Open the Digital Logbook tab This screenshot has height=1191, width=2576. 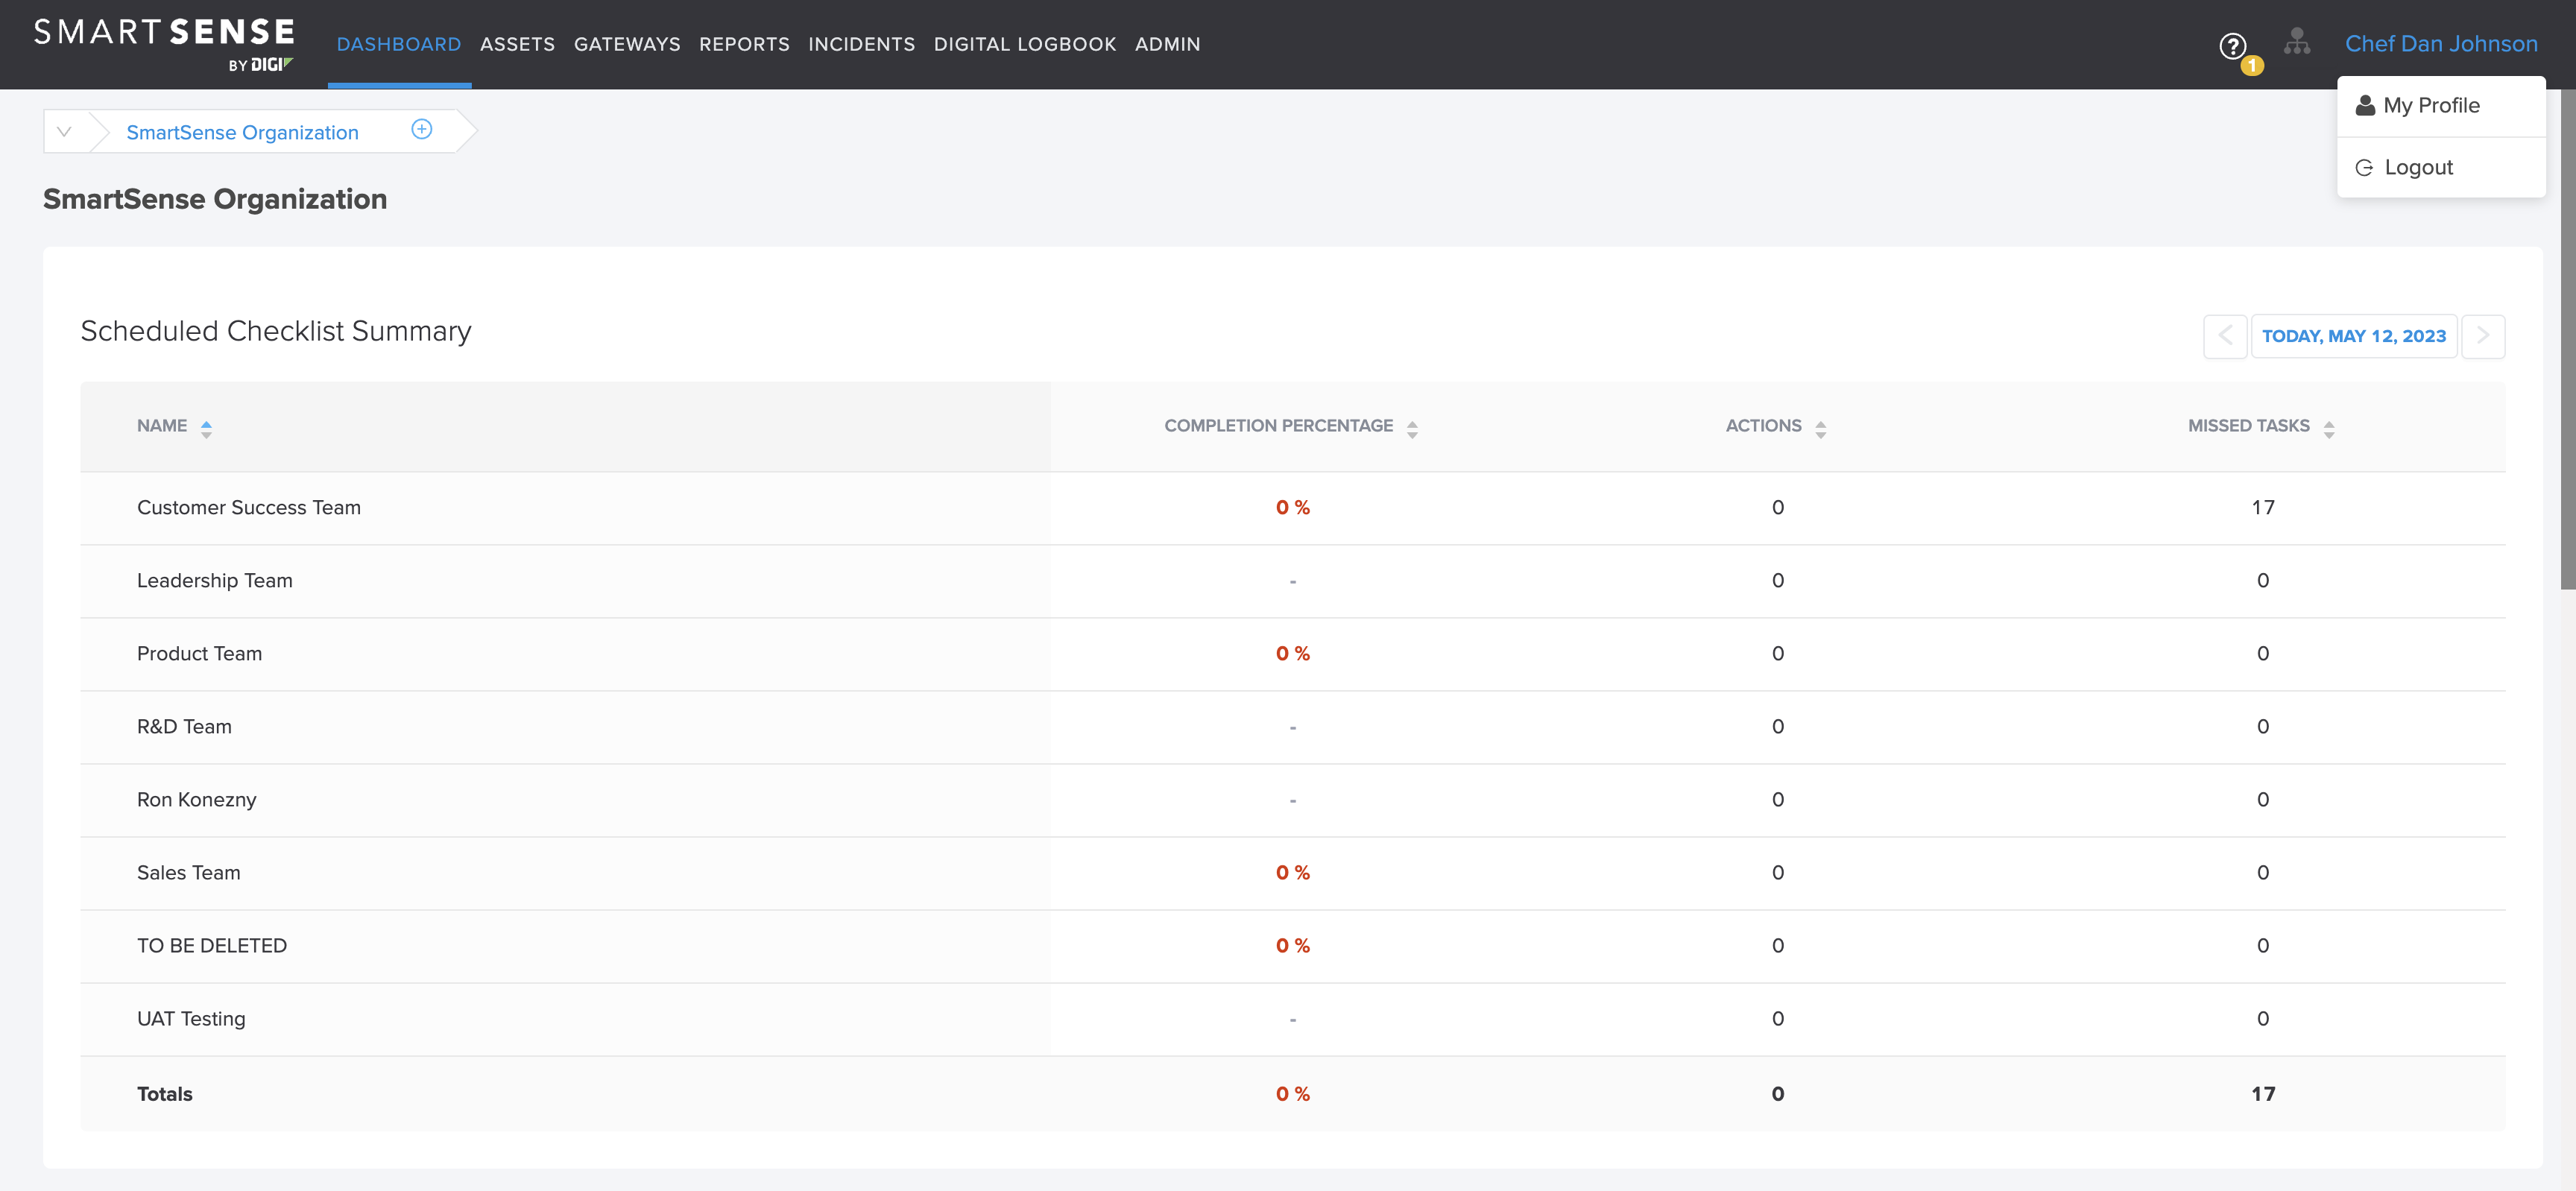[x=1024, y=44]
